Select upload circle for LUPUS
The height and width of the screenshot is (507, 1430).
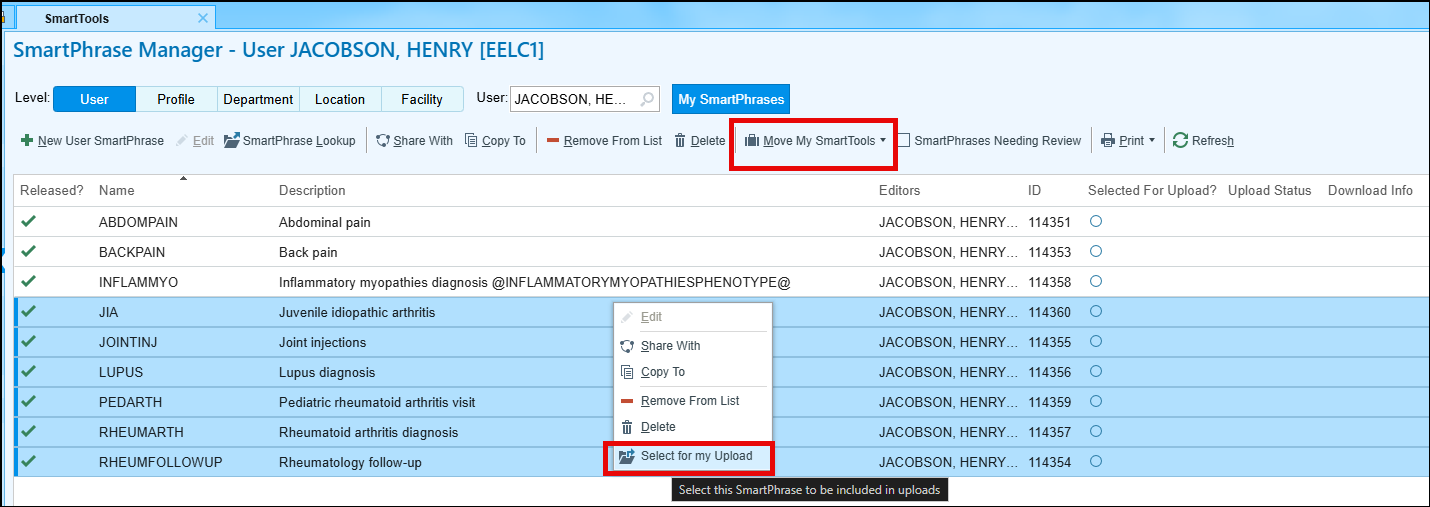(1095, 371)
